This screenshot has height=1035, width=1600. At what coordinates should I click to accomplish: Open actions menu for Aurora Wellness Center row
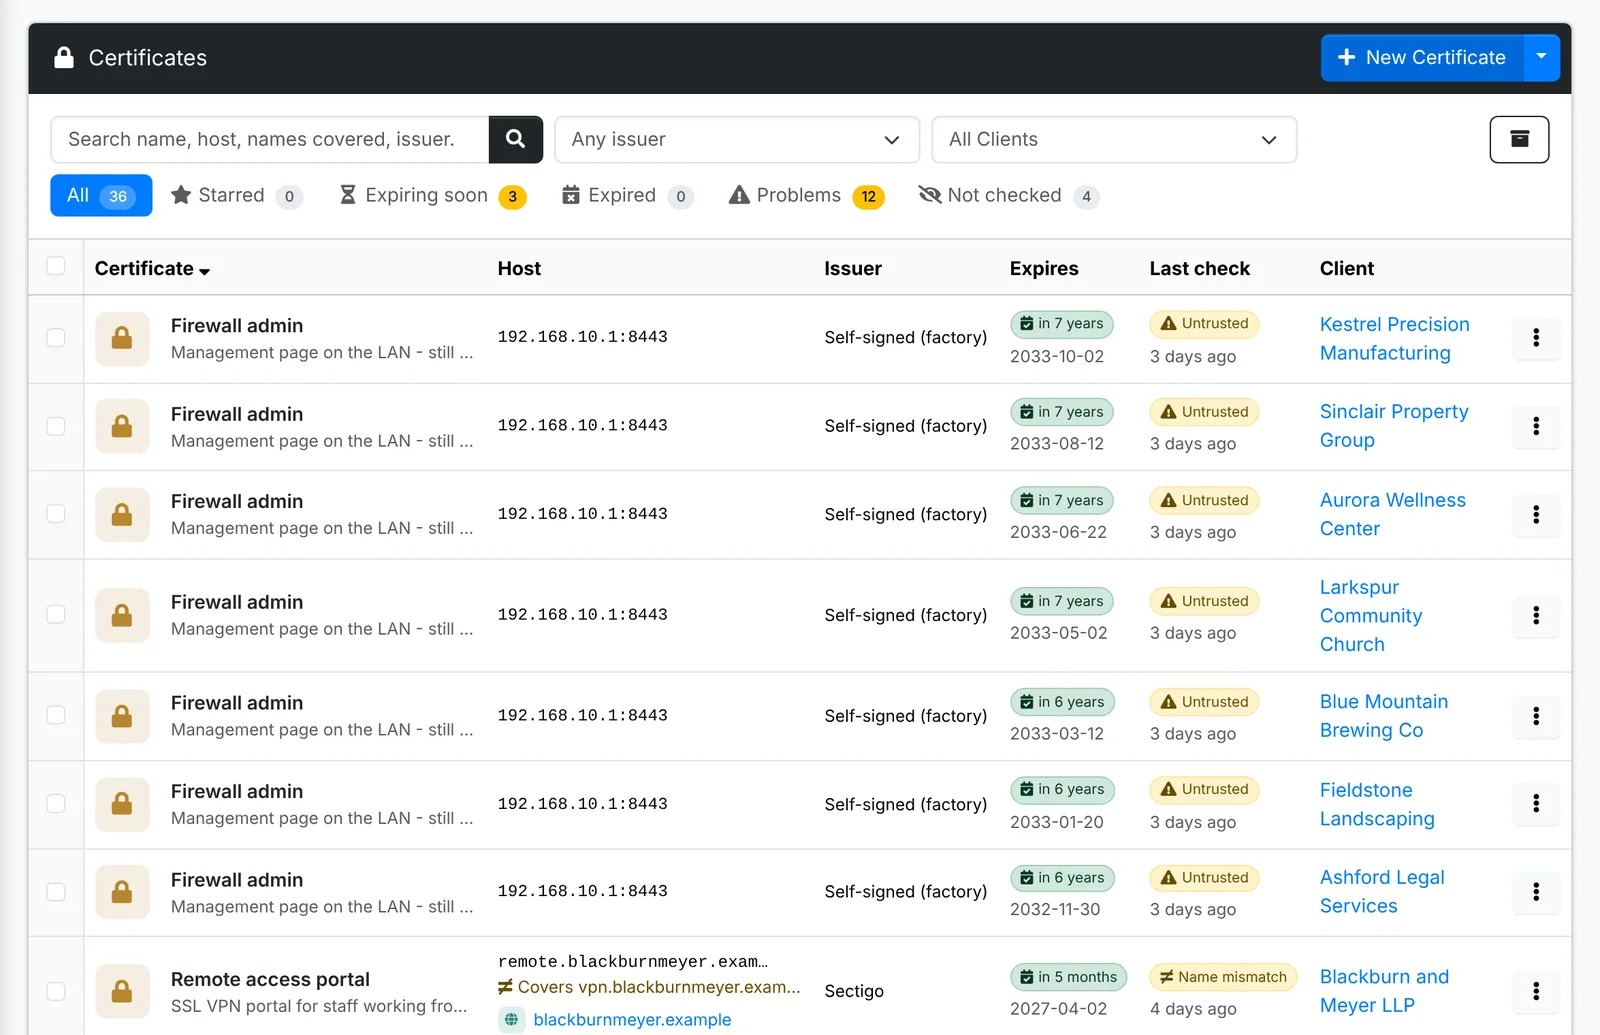(x=1536, y=515)
